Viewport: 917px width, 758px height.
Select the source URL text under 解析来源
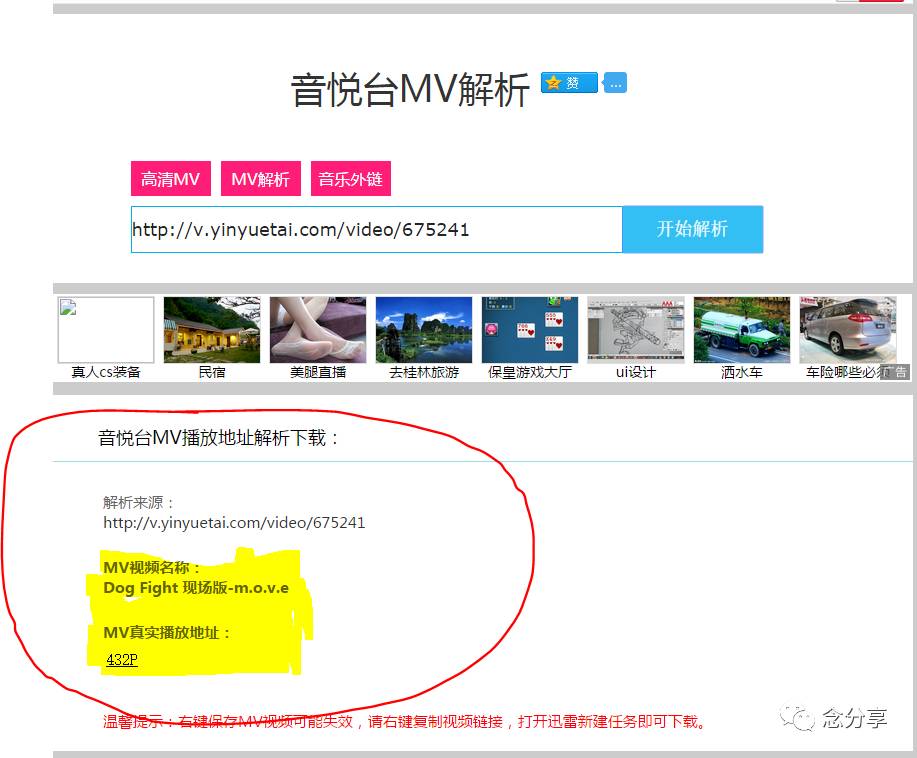pos(234,522)
